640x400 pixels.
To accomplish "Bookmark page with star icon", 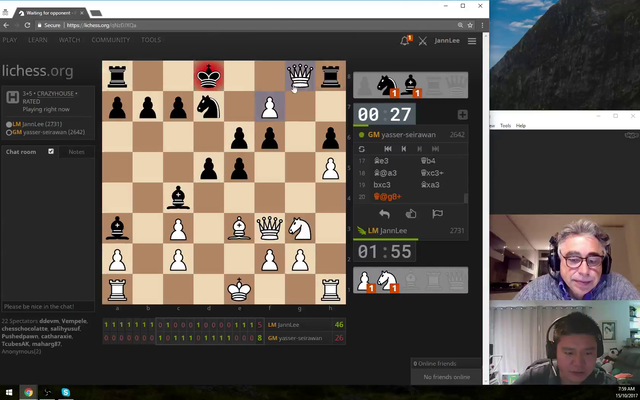I will point(470,25).
